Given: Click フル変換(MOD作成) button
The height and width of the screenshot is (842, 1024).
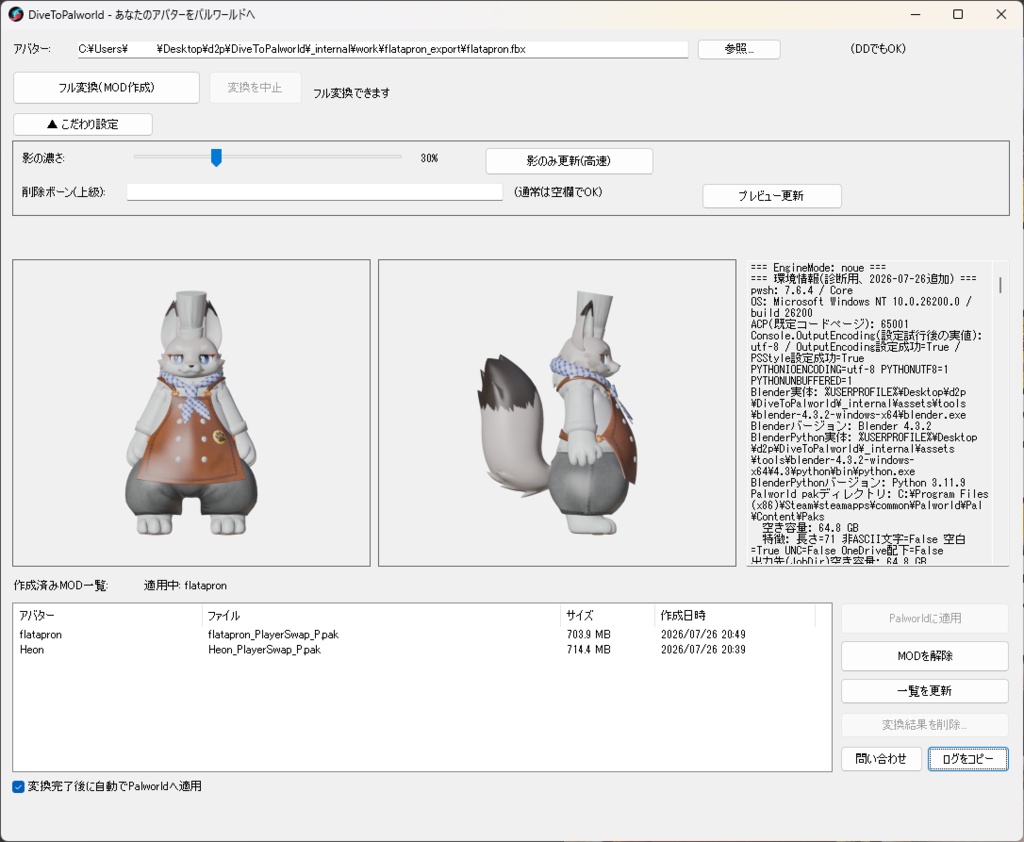Looking at the screenshot, I should point(106,88).
